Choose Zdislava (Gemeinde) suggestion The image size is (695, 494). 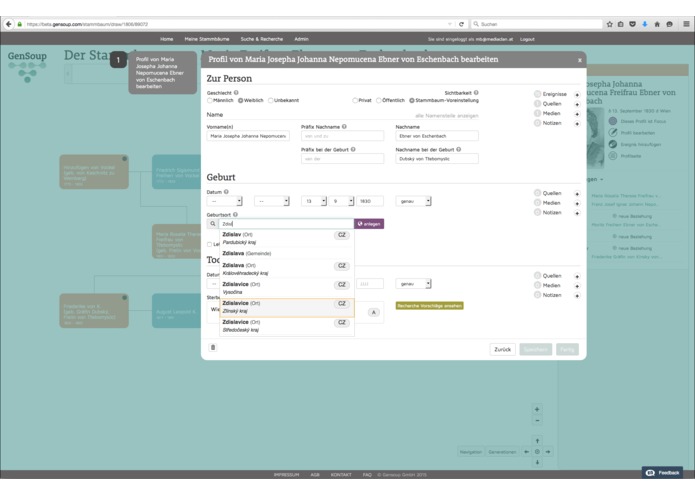(286, 253)
